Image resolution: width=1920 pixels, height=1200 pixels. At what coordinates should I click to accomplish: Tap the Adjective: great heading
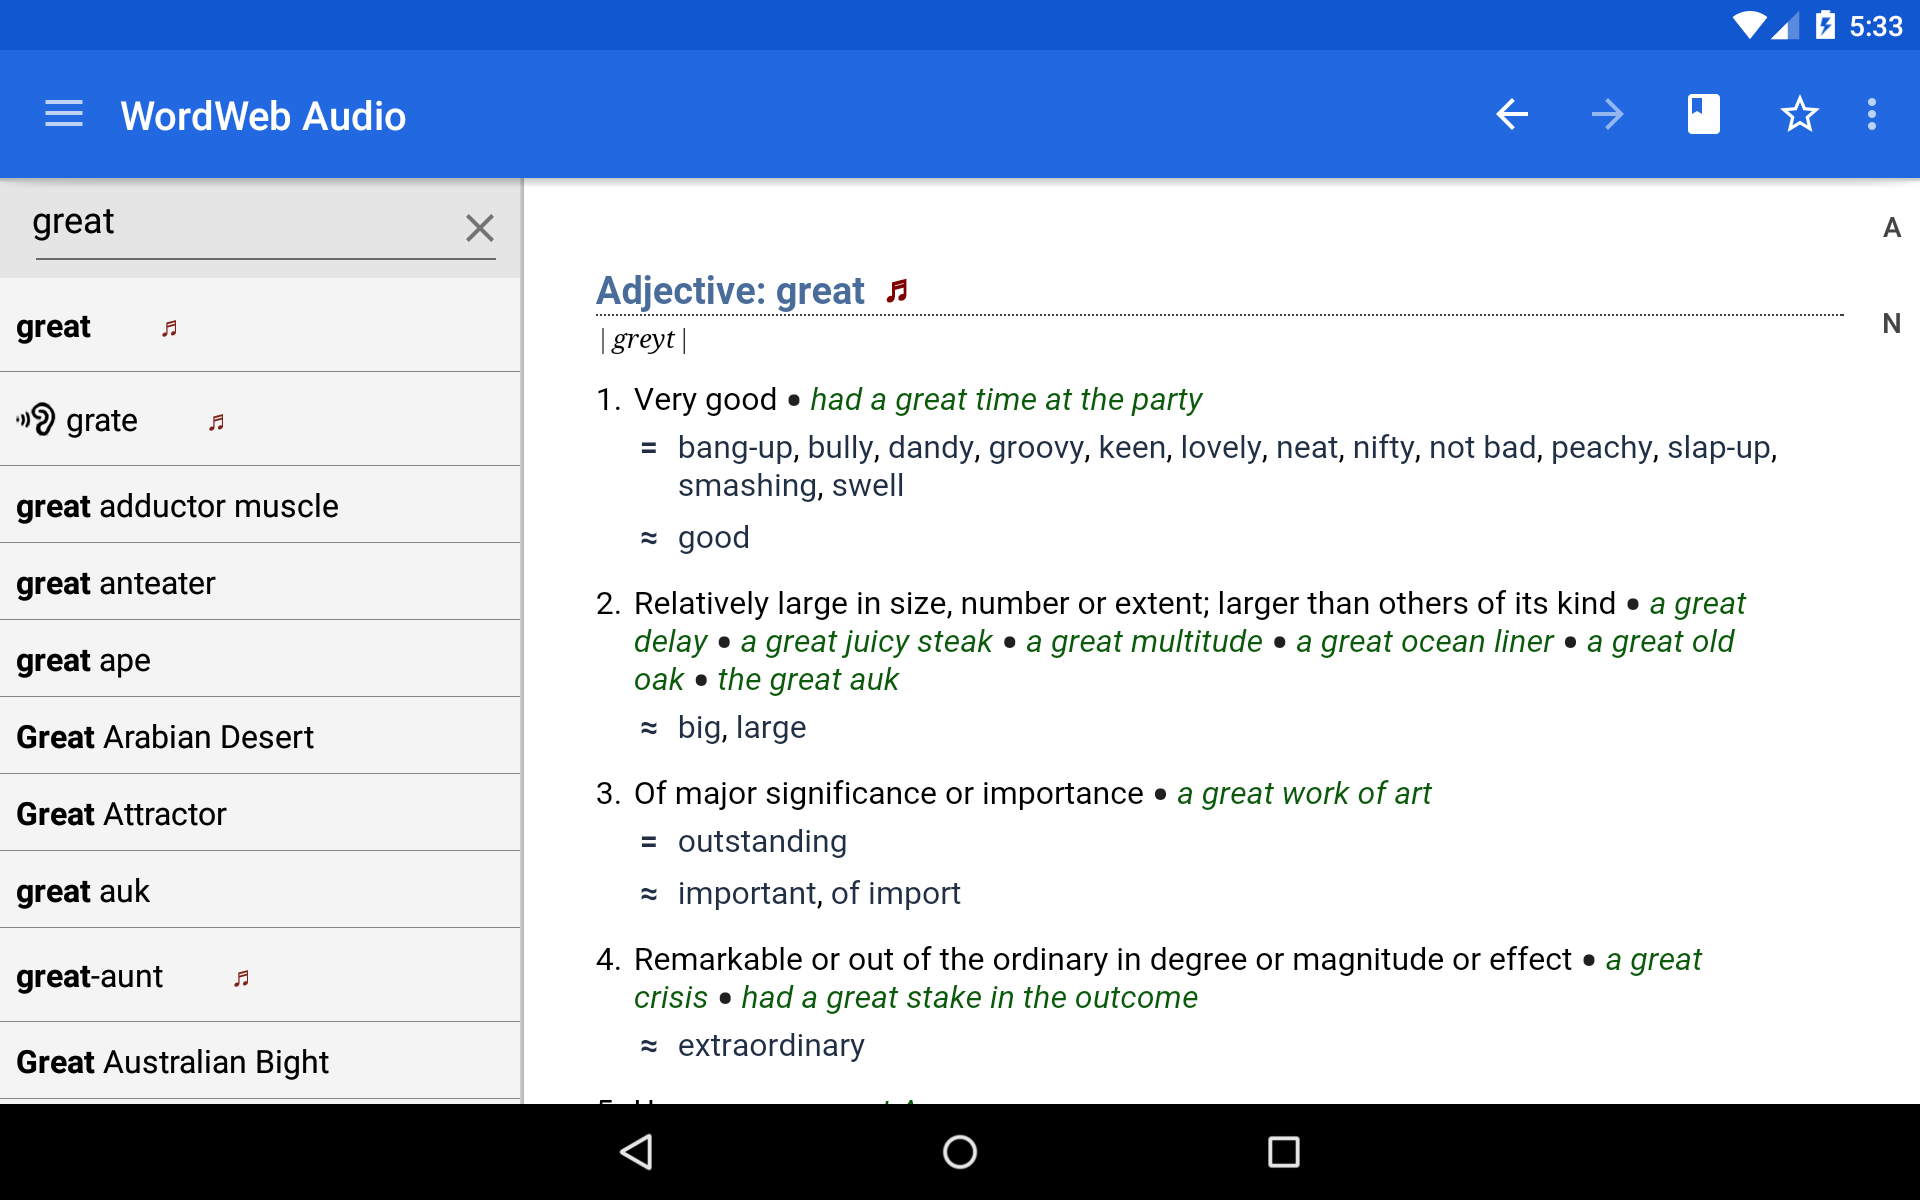click(730, 291)
